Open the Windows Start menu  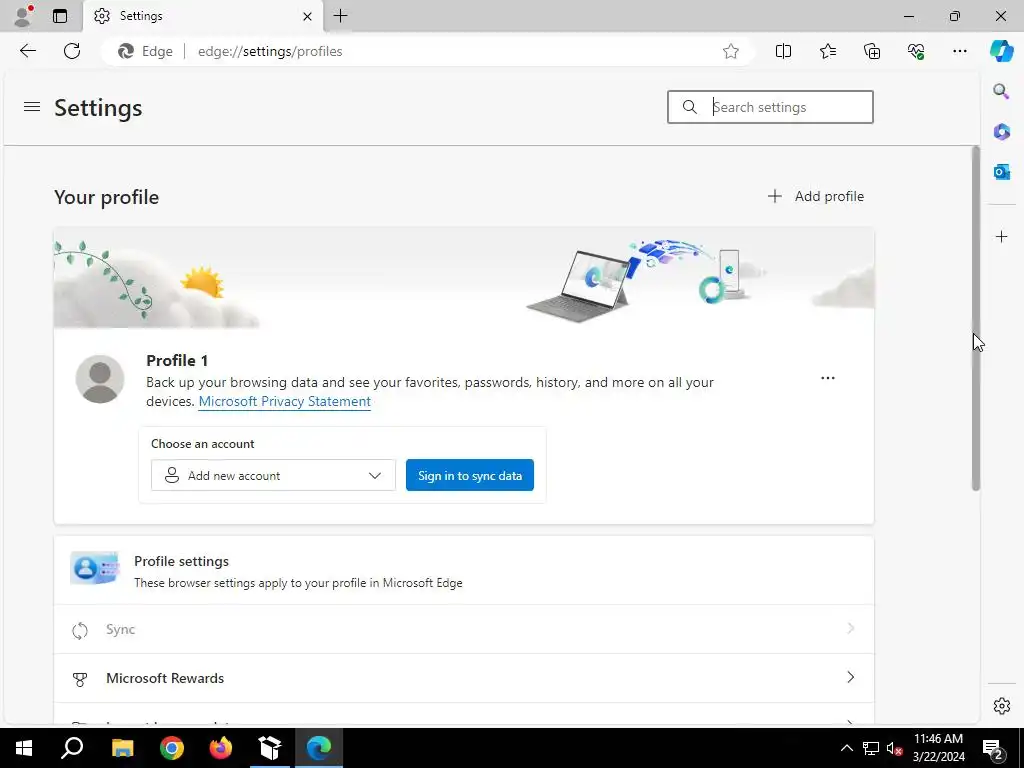(x=24, y=748)
